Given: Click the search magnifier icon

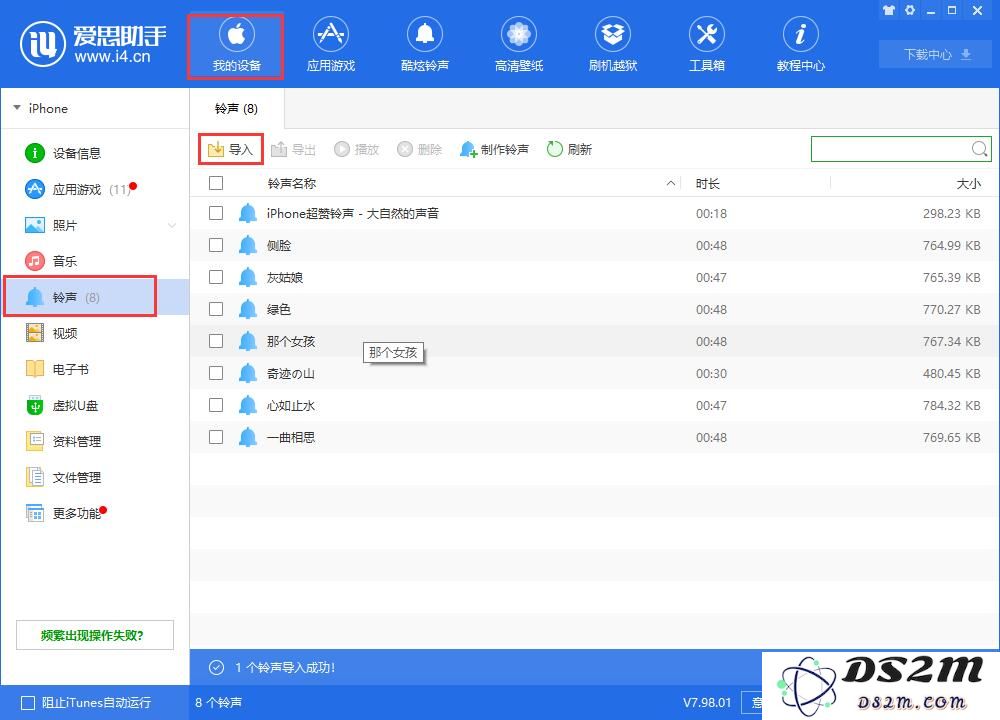Looking at the screenshot, I should coord(980,149).
